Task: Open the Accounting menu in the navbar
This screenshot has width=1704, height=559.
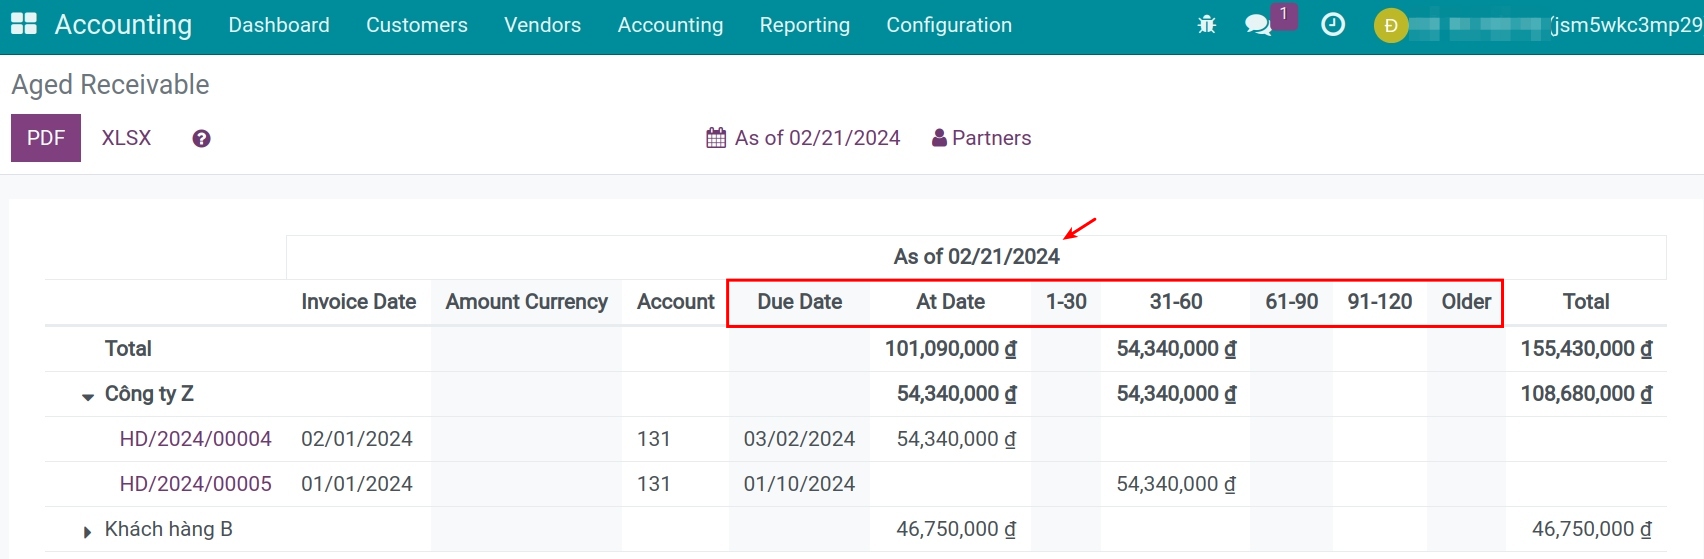Action: (x=670, y=25)
